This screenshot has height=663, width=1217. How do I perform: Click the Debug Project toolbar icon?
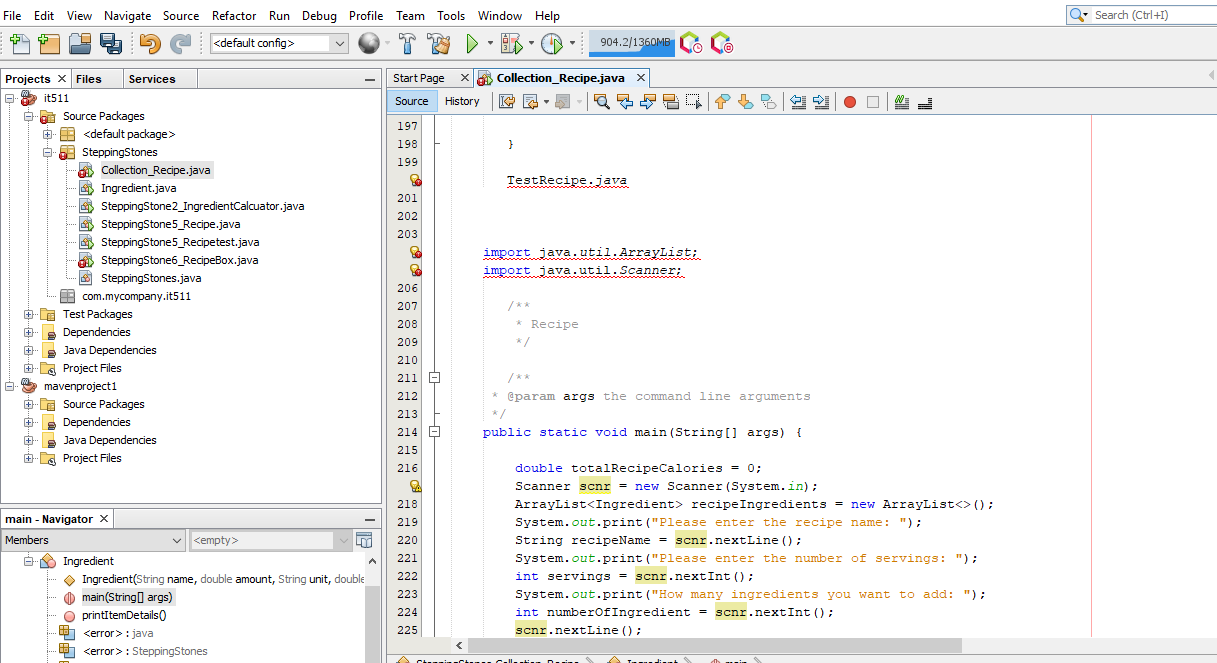coord(512,44)
